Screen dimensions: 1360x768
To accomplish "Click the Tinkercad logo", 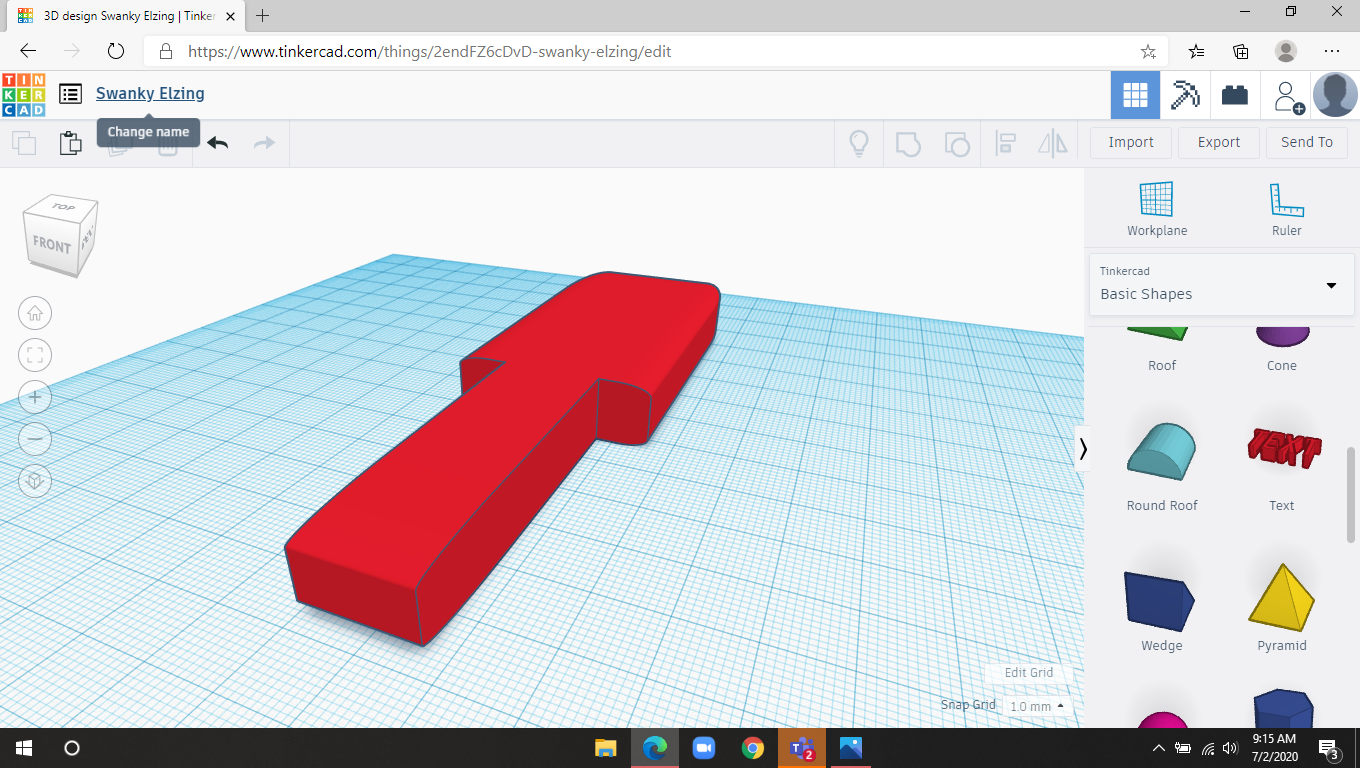I will [24, 94].
